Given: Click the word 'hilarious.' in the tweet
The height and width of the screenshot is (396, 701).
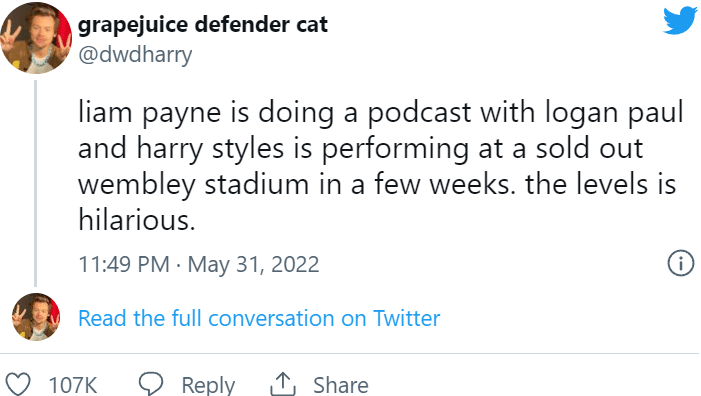Looking at the screenshot, I should 137,219.
